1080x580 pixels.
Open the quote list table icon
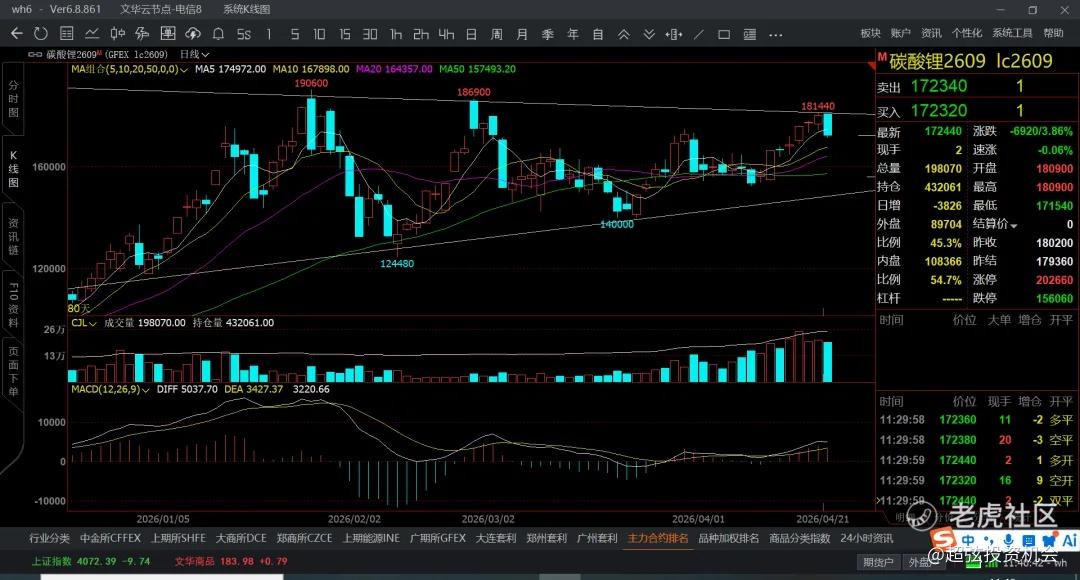coord(67,34)
